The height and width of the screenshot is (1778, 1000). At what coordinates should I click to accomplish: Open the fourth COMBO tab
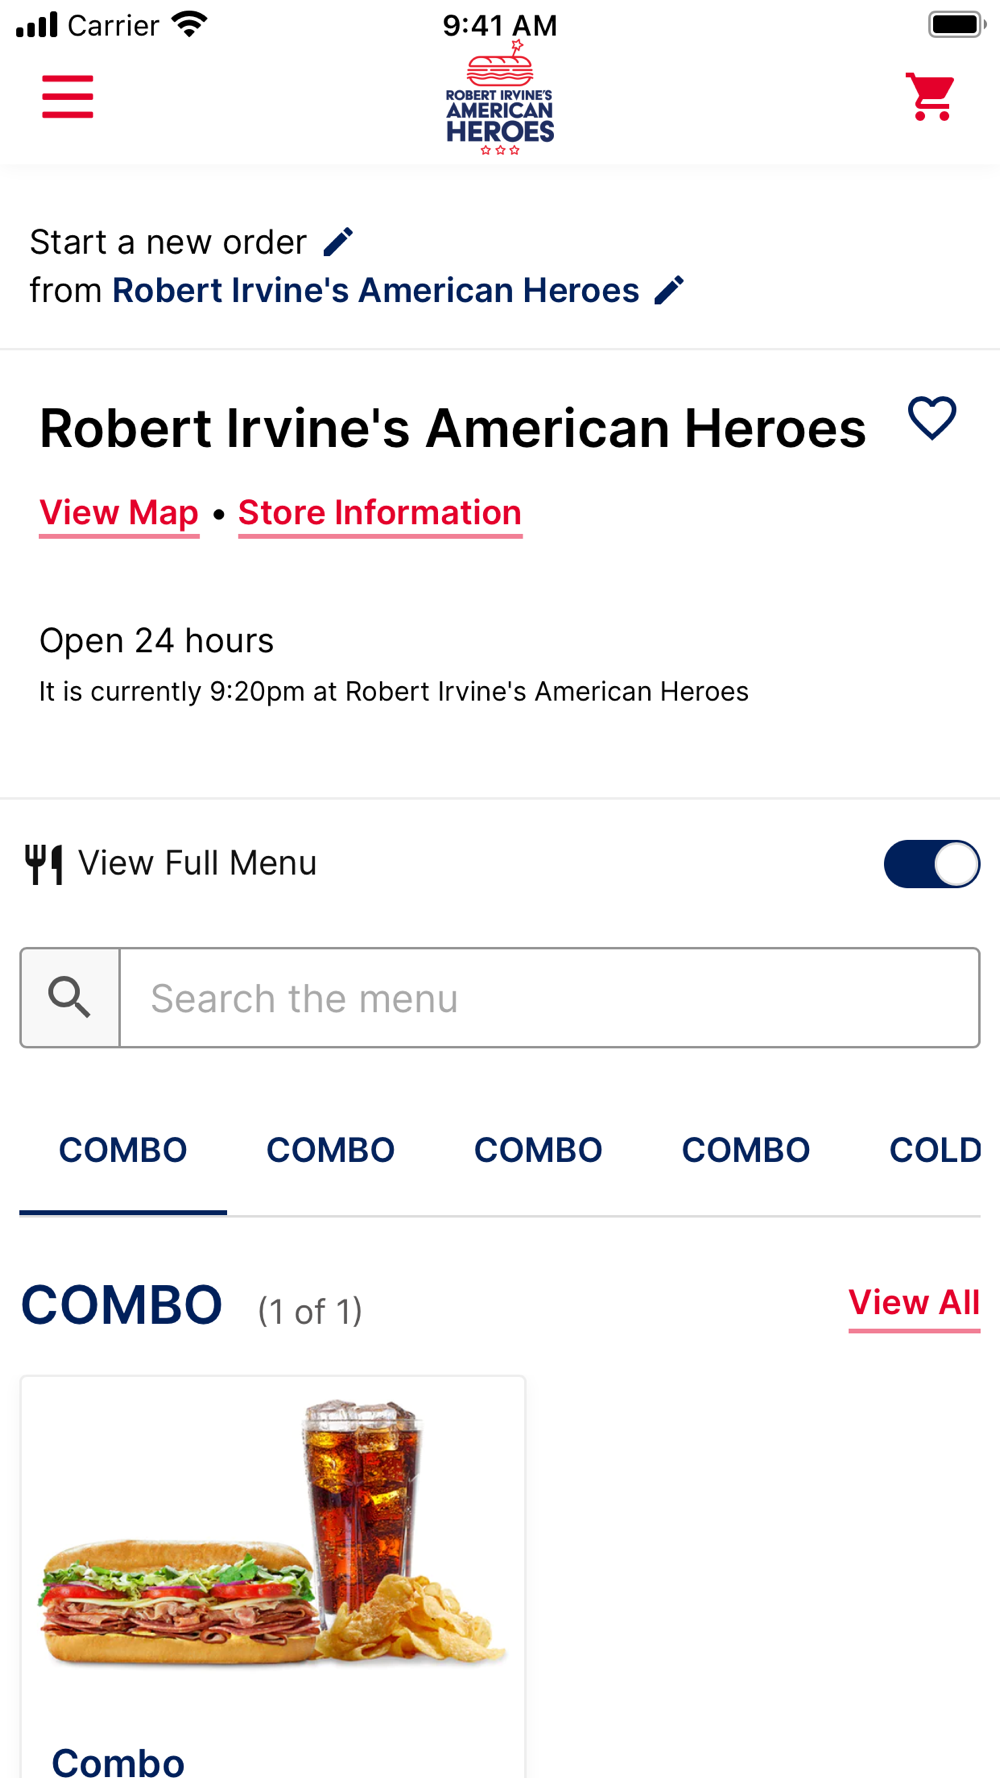click(x=746, y=1151)
